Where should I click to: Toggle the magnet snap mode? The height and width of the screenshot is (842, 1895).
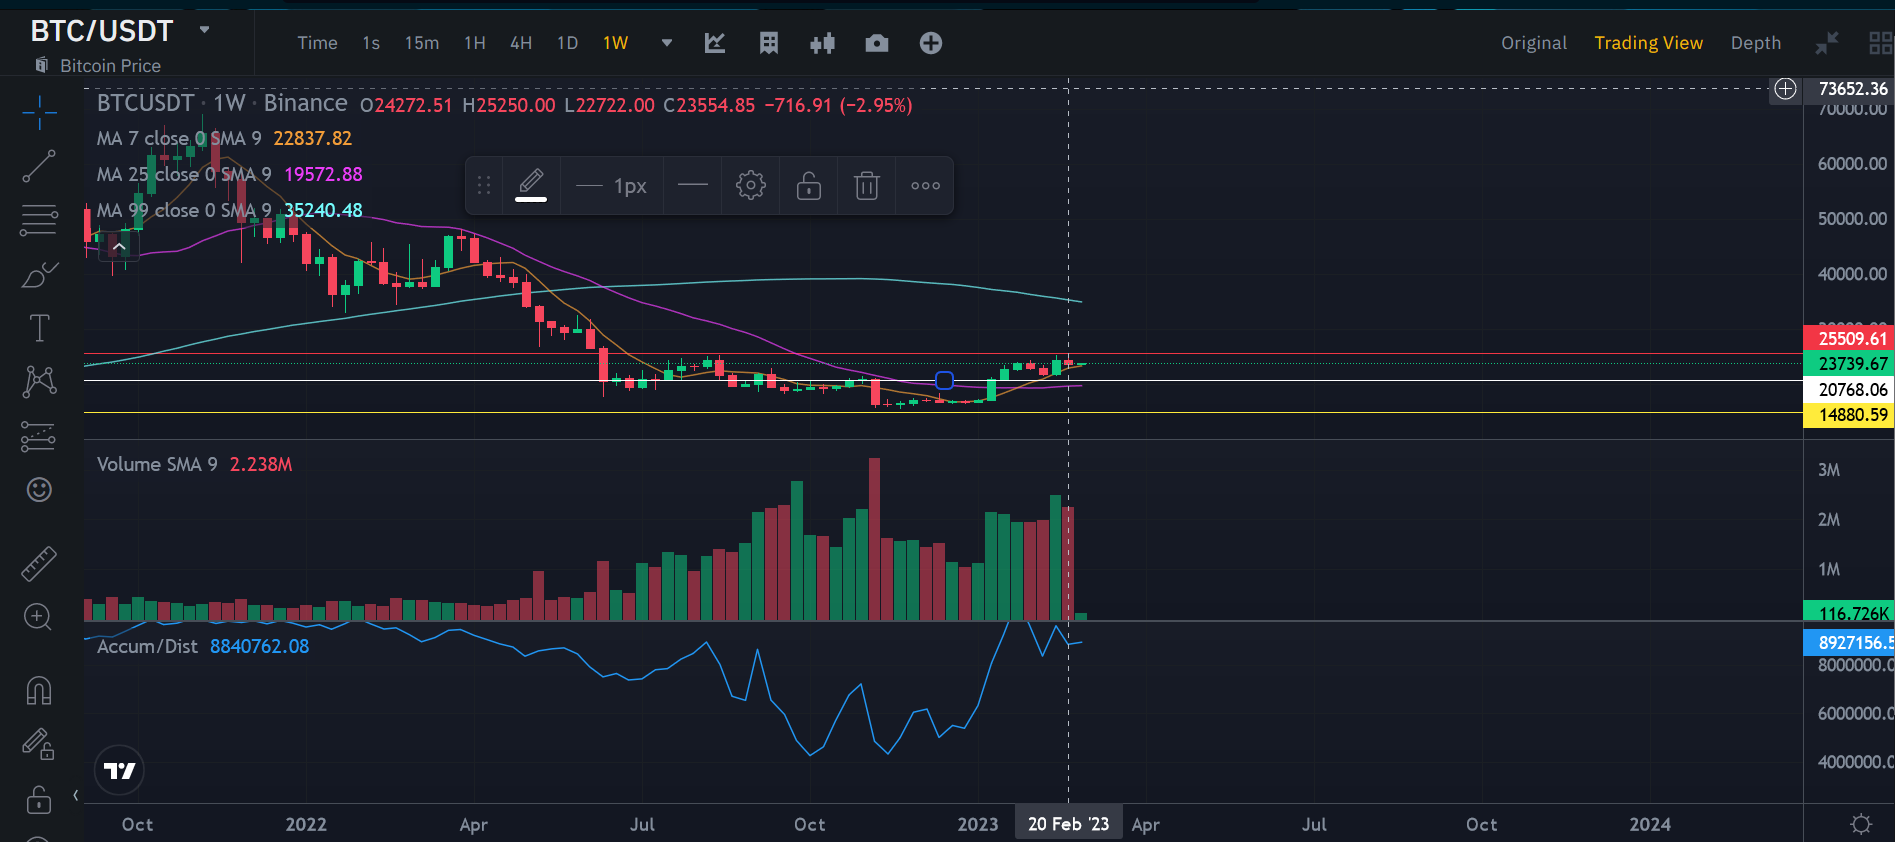(39, 691)
